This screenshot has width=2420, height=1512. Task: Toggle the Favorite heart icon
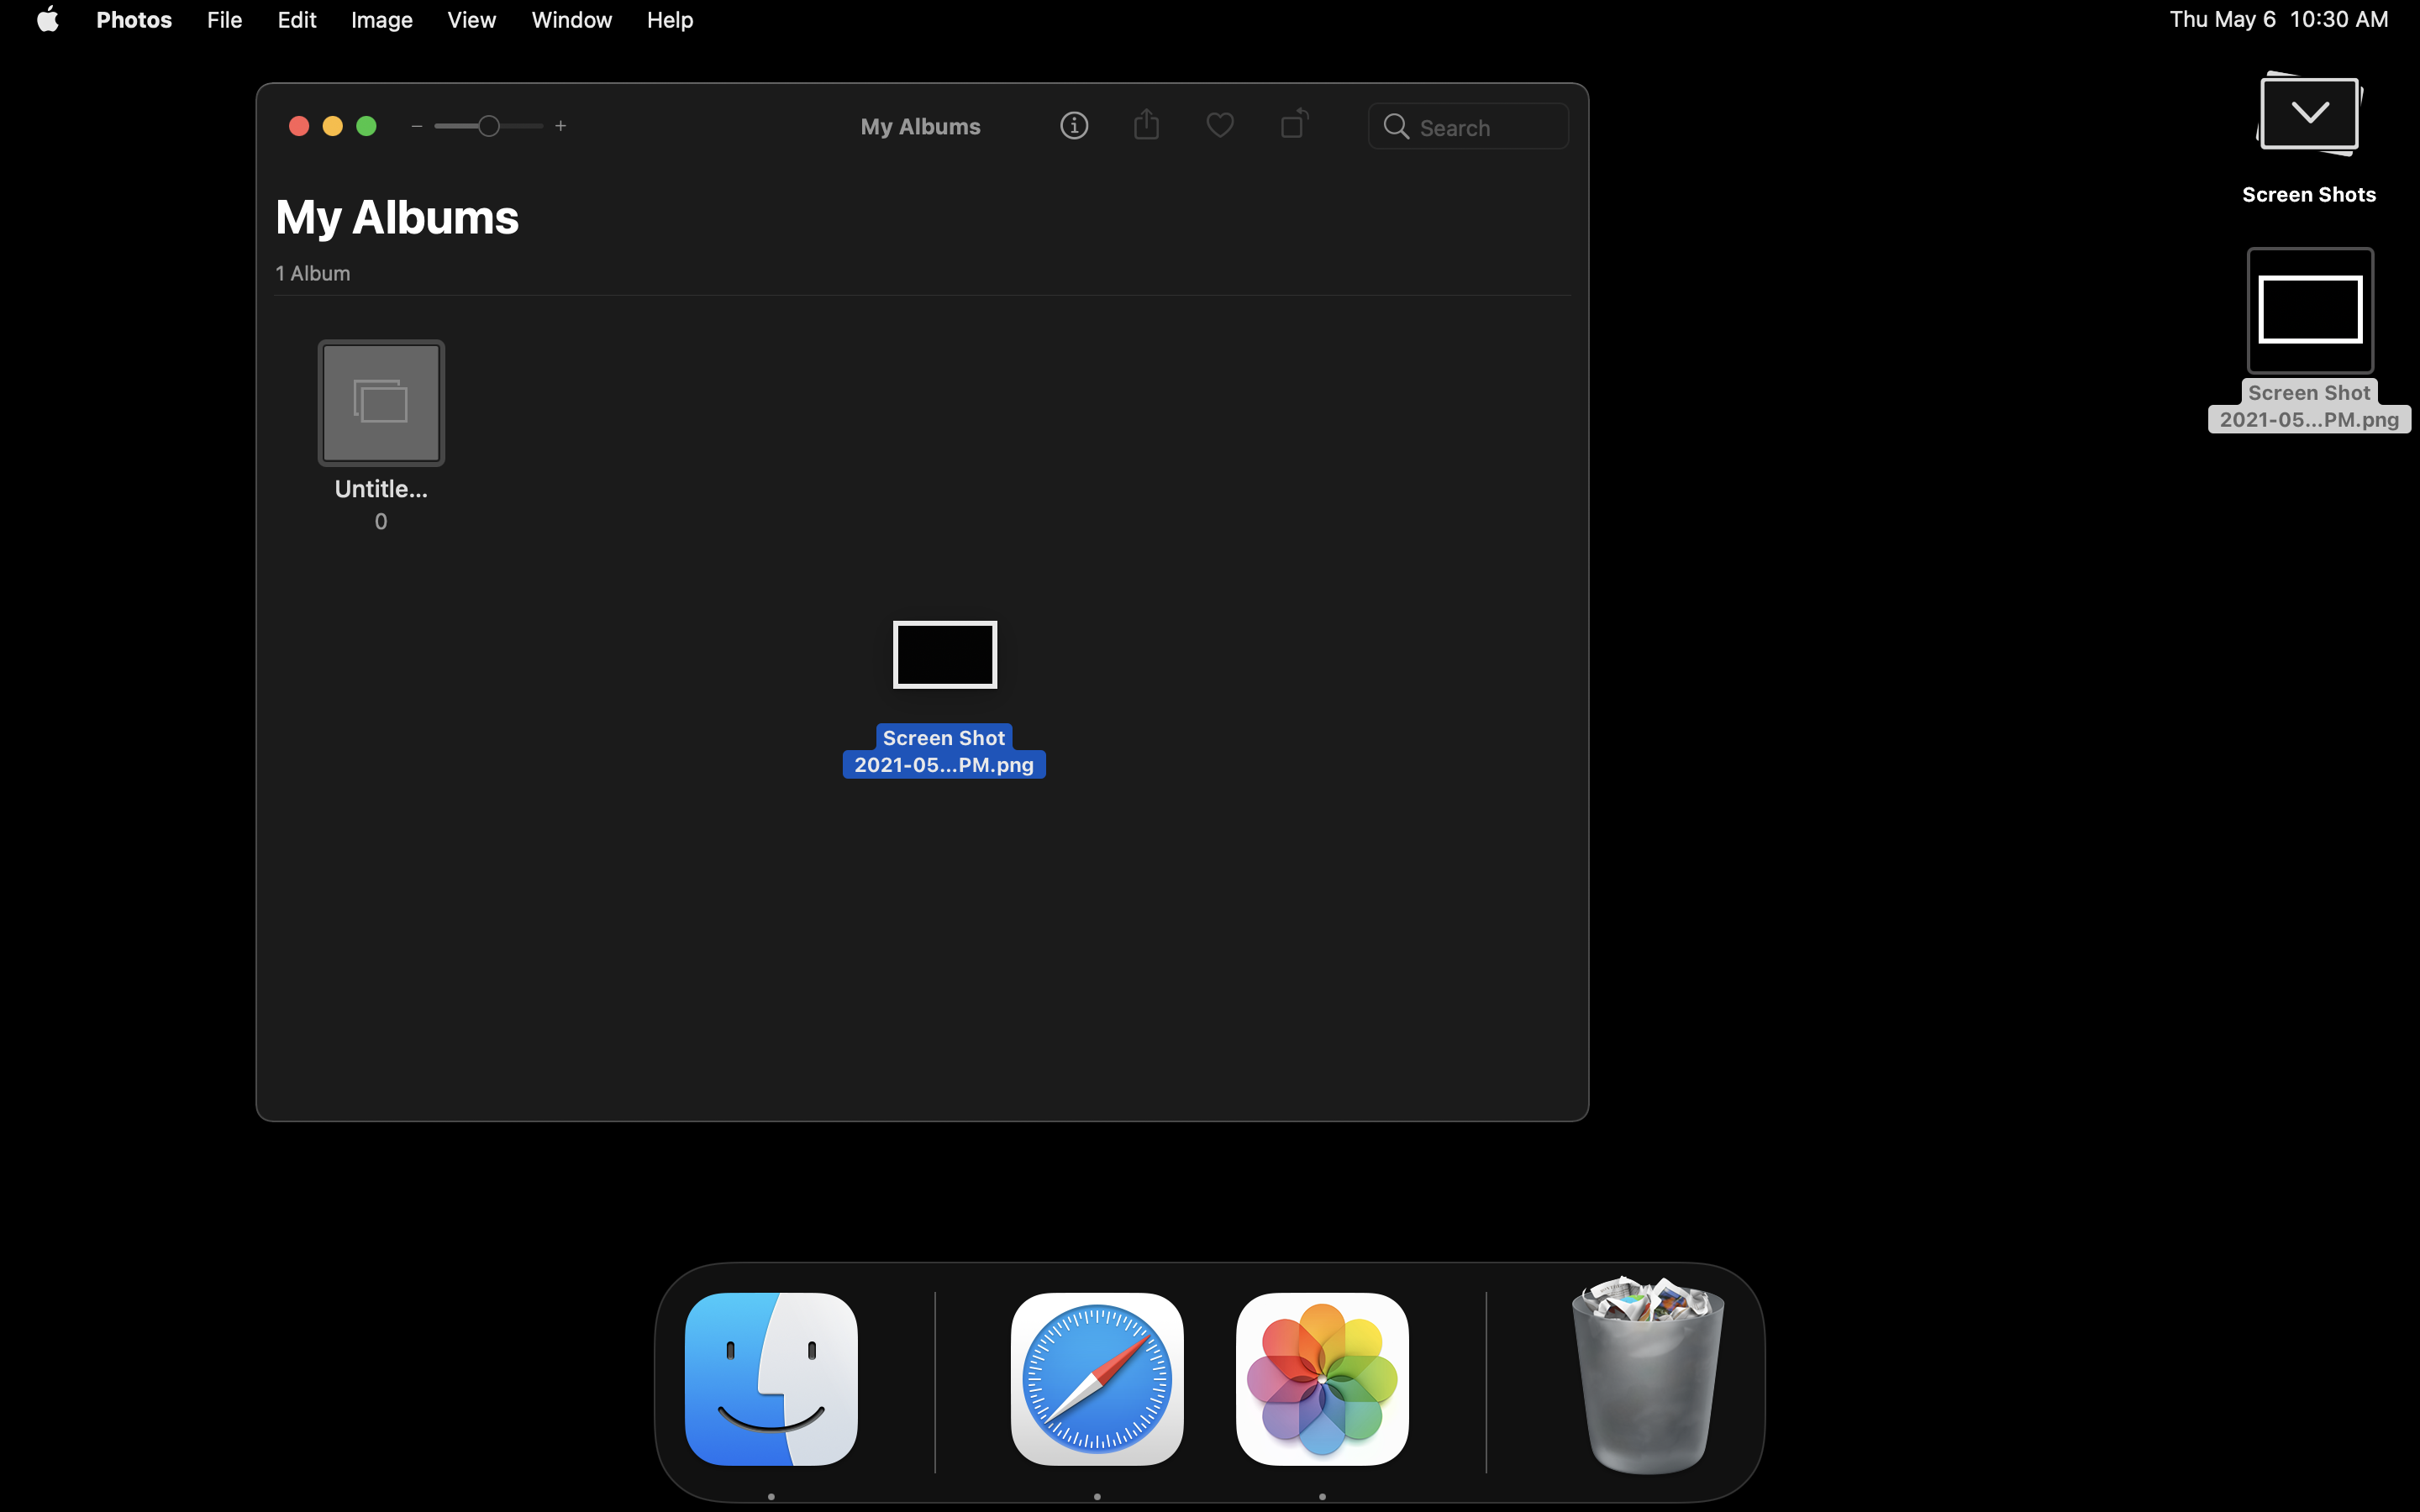(1220, 126)
